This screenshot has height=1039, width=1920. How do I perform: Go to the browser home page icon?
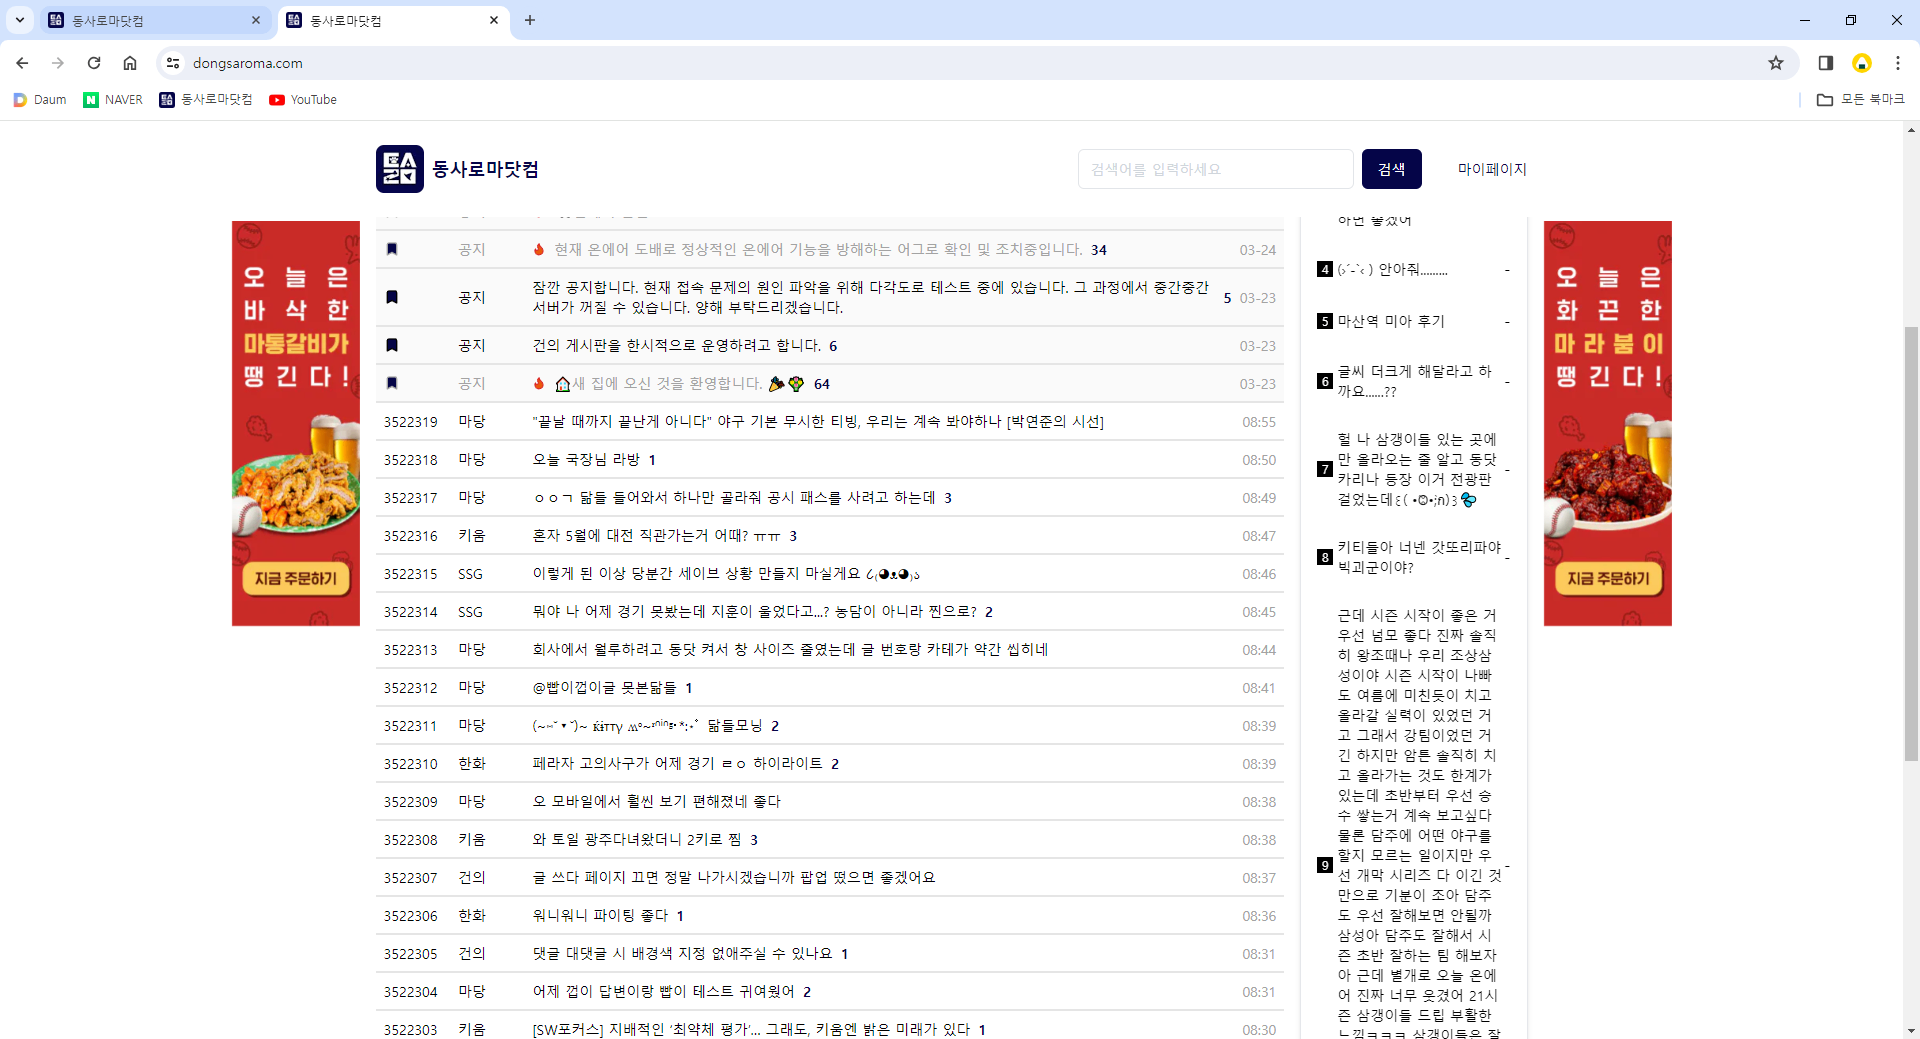coord(130,63)
